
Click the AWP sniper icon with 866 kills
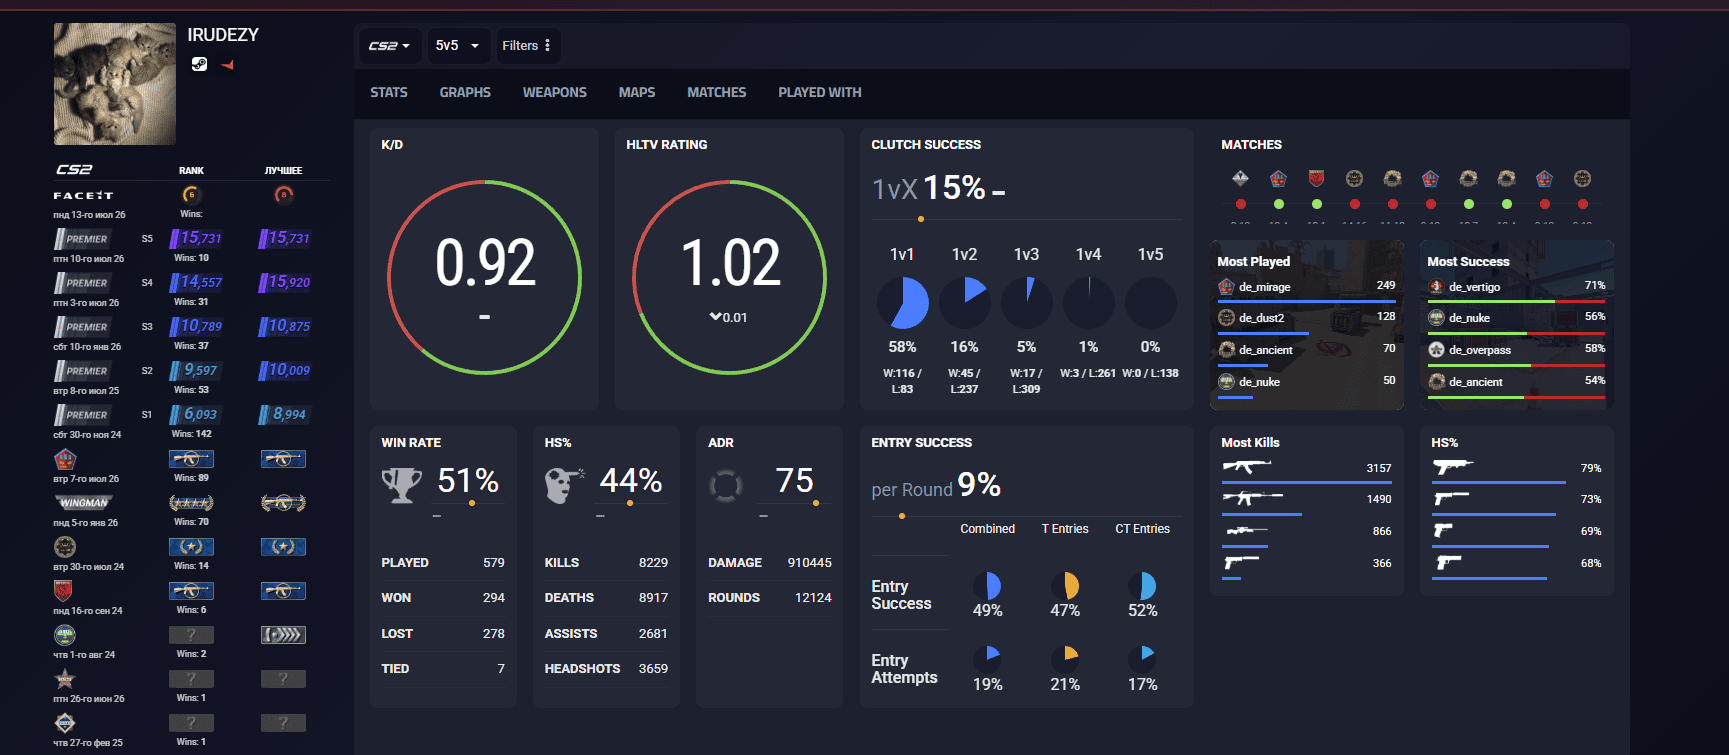tap(1245, 530)
